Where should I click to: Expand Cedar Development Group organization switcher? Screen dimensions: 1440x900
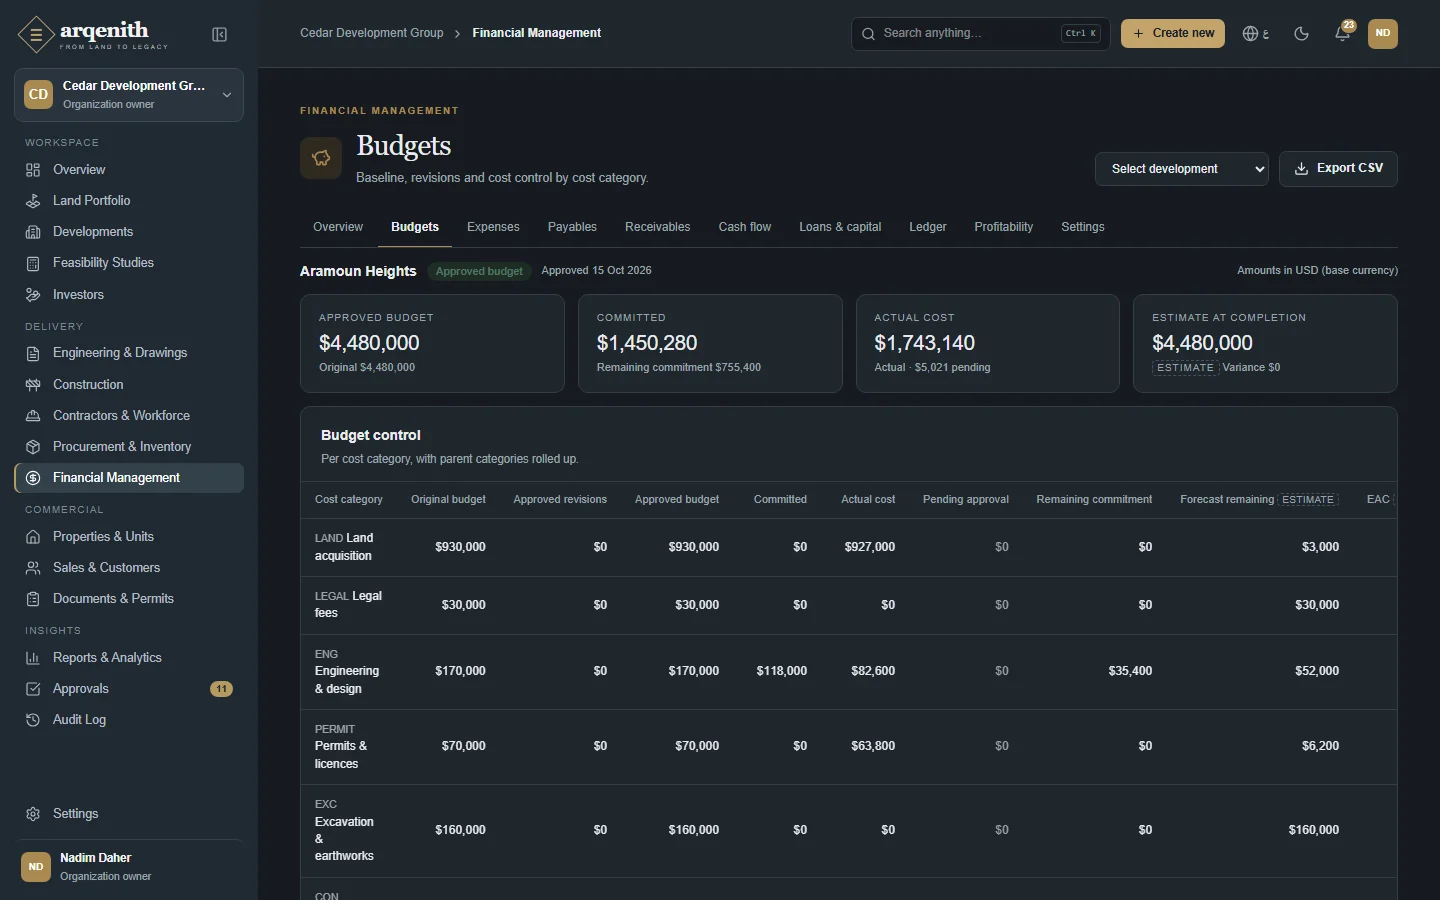[129, 95]
